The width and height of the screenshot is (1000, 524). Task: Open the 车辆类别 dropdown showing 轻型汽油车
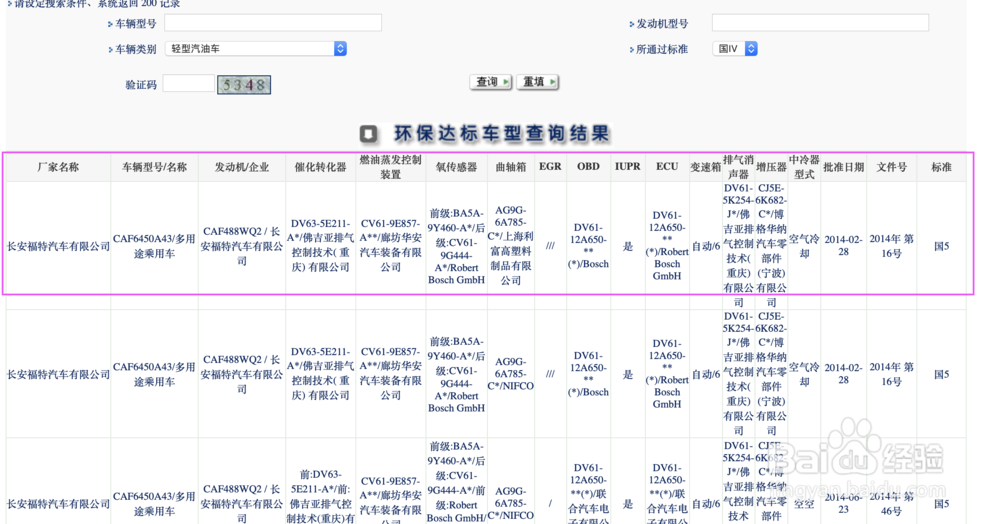point(256,48)
